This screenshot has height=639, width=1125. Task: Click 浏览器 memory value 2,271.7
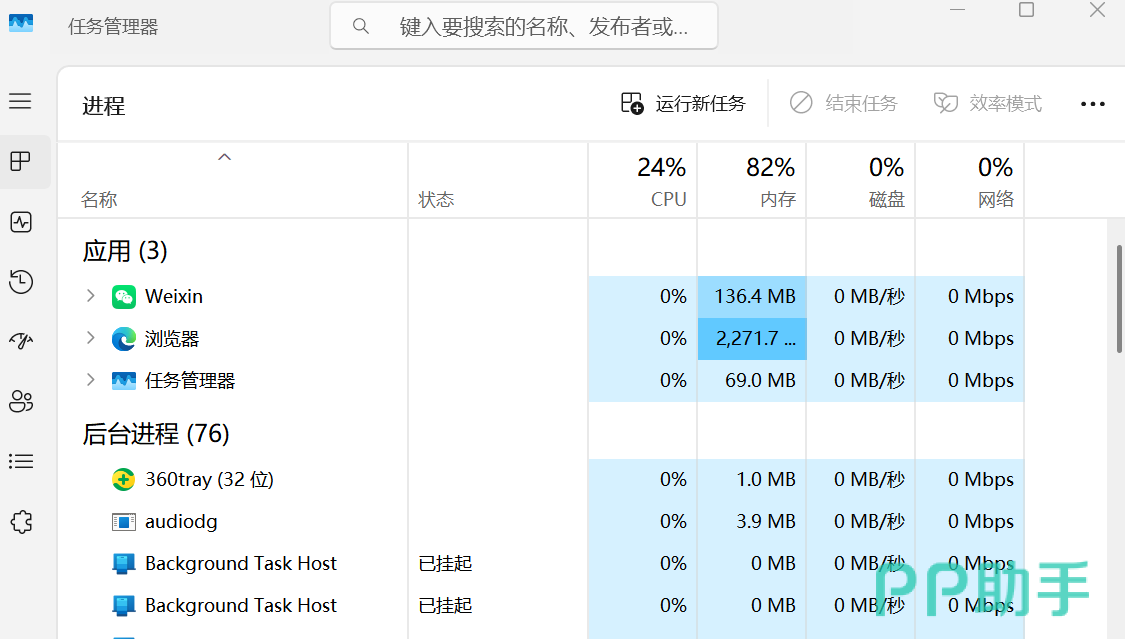coord(756,339)
